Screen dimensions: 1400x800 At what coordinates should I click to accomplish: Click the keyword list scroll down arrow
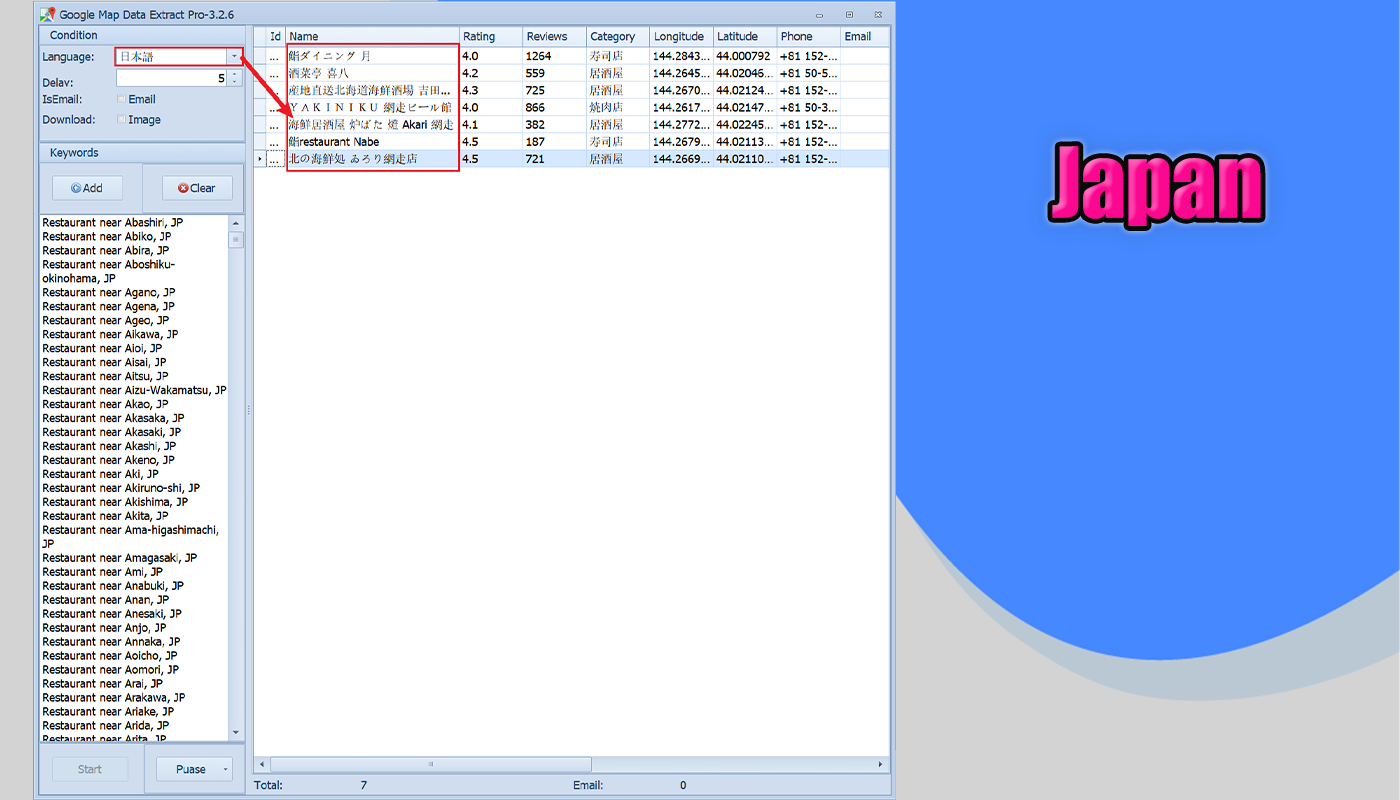click(x=236, y=733)
